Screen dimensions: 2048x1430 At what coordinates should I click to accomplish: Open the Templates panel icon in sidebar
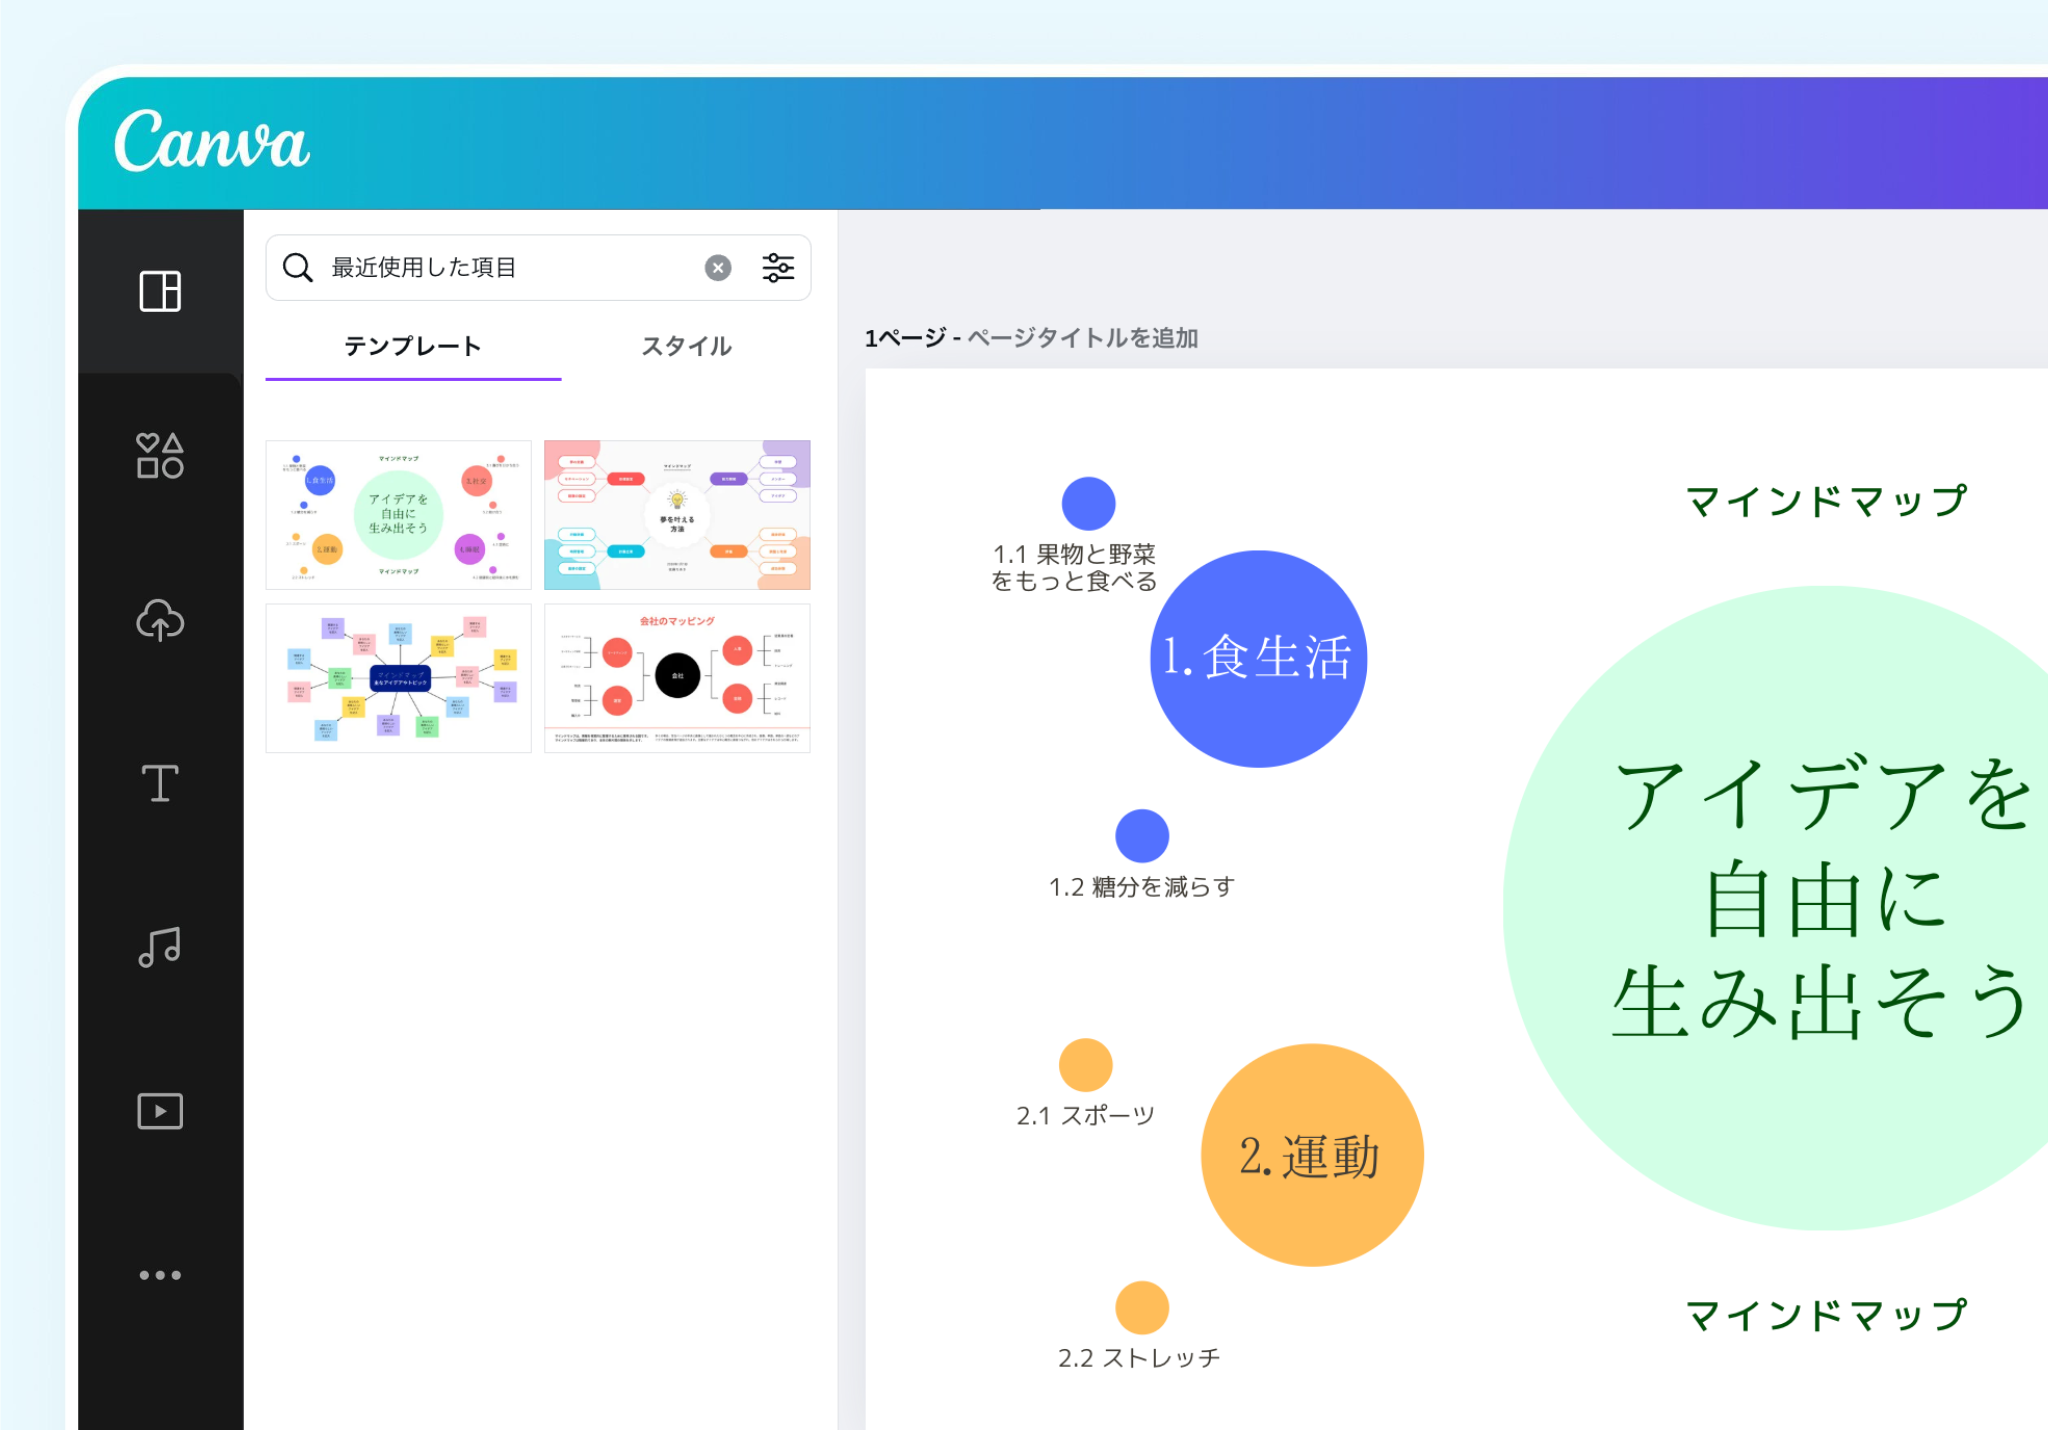pyautogui.click(x=160, y=291)
